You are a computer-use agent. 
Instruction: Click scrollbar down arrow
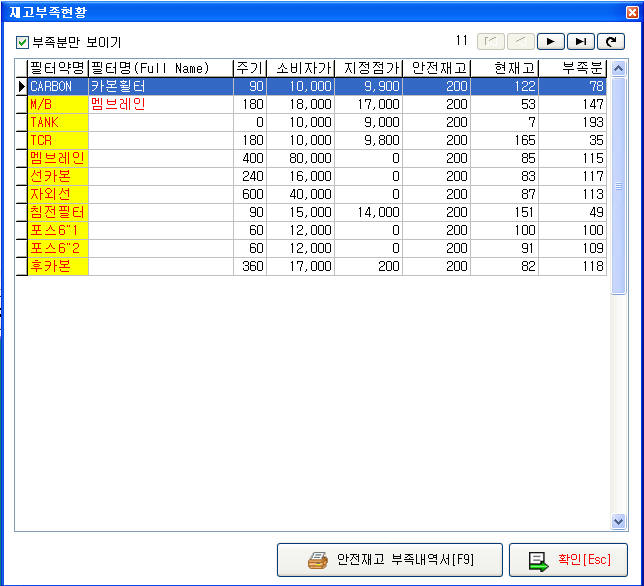point(618,522)
